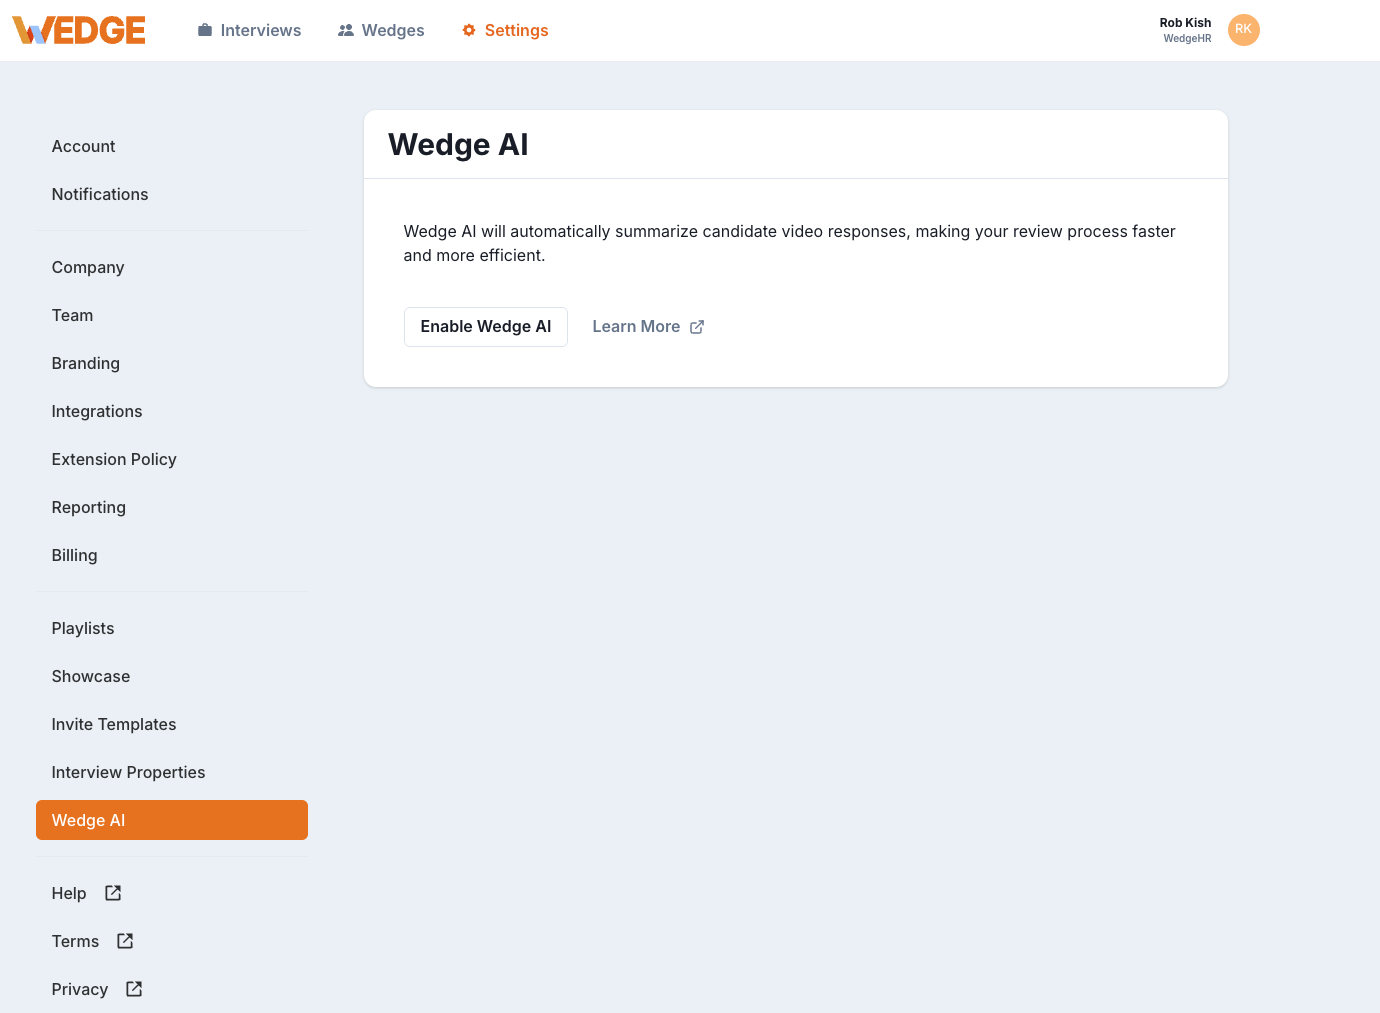Go to the Interviews nav tab

pos(249,30)
